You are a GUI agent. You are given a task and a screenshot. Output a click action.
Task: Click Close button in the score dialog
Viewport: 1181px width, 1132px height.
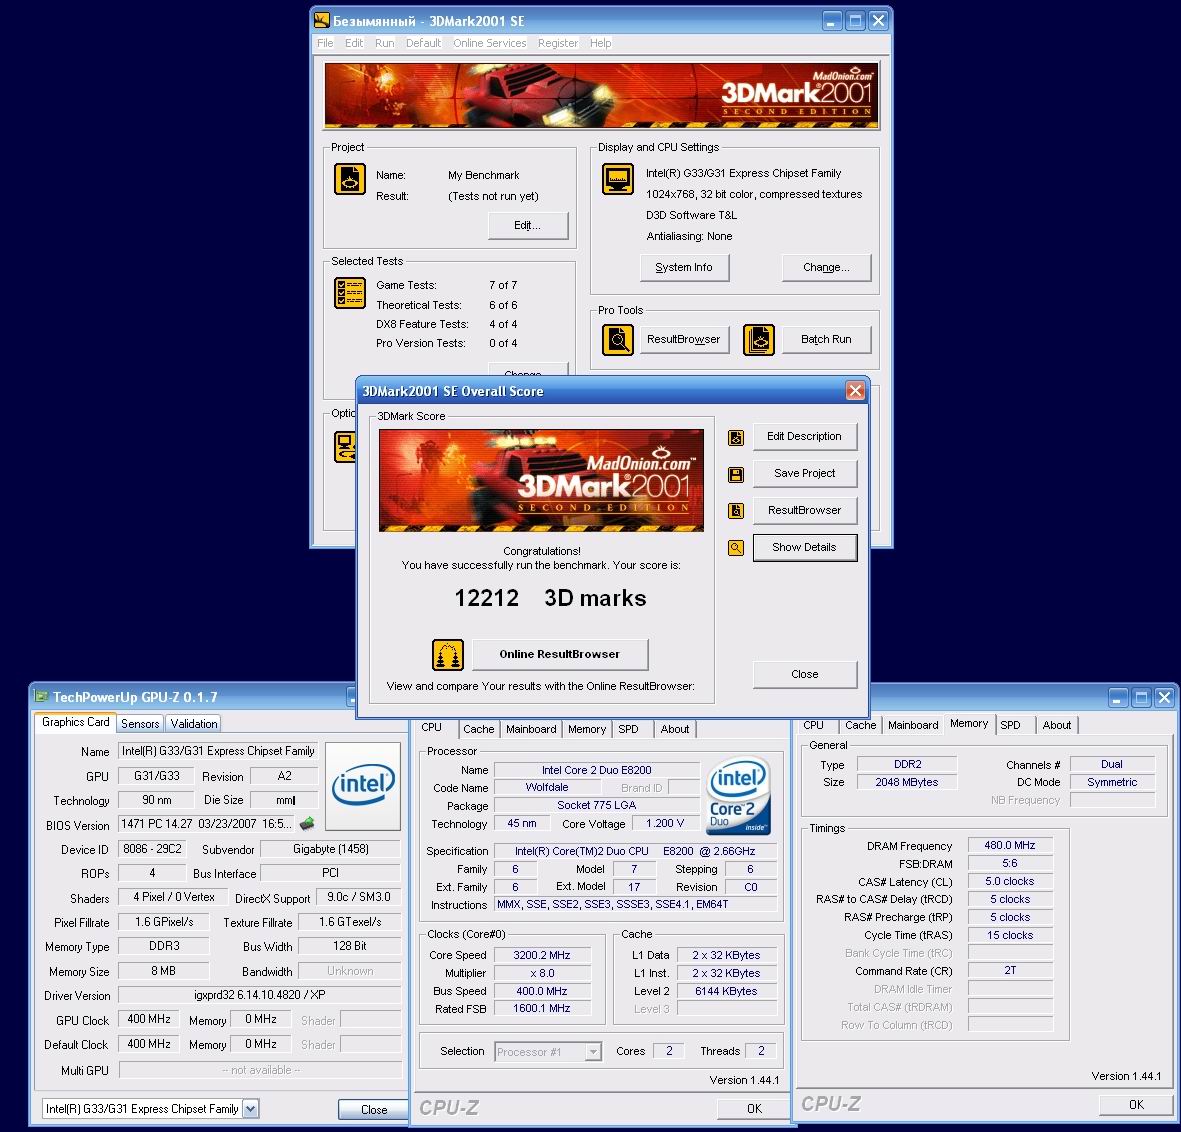click(804, 674)
